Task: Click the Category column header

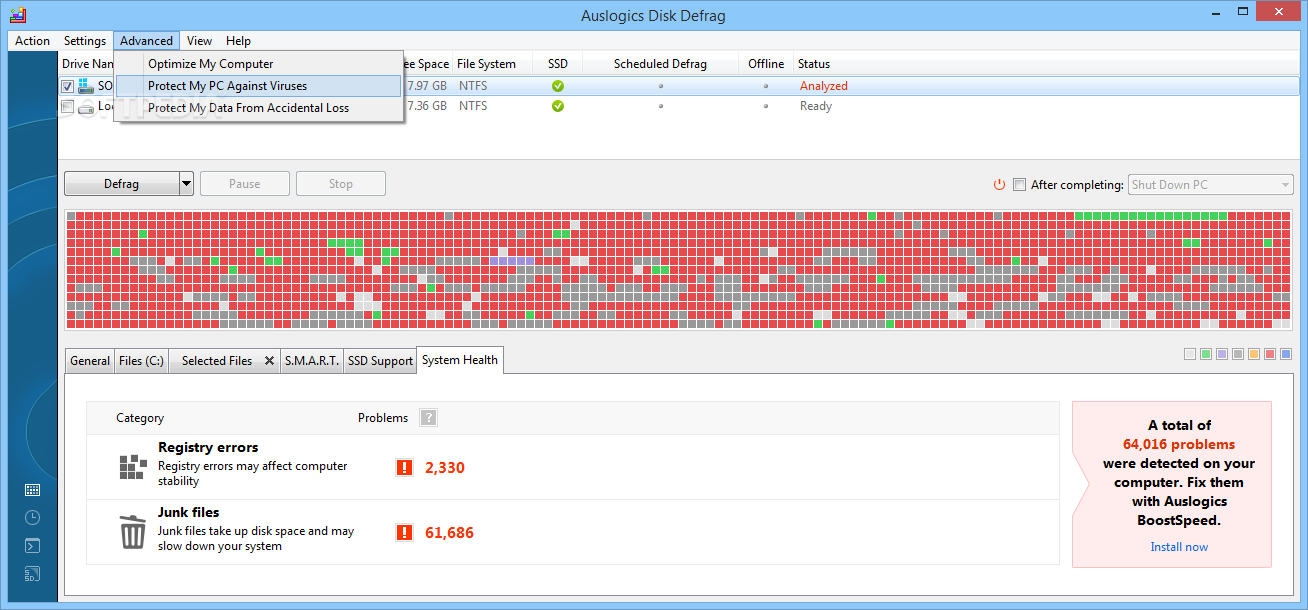Action: tap(140, 418)
